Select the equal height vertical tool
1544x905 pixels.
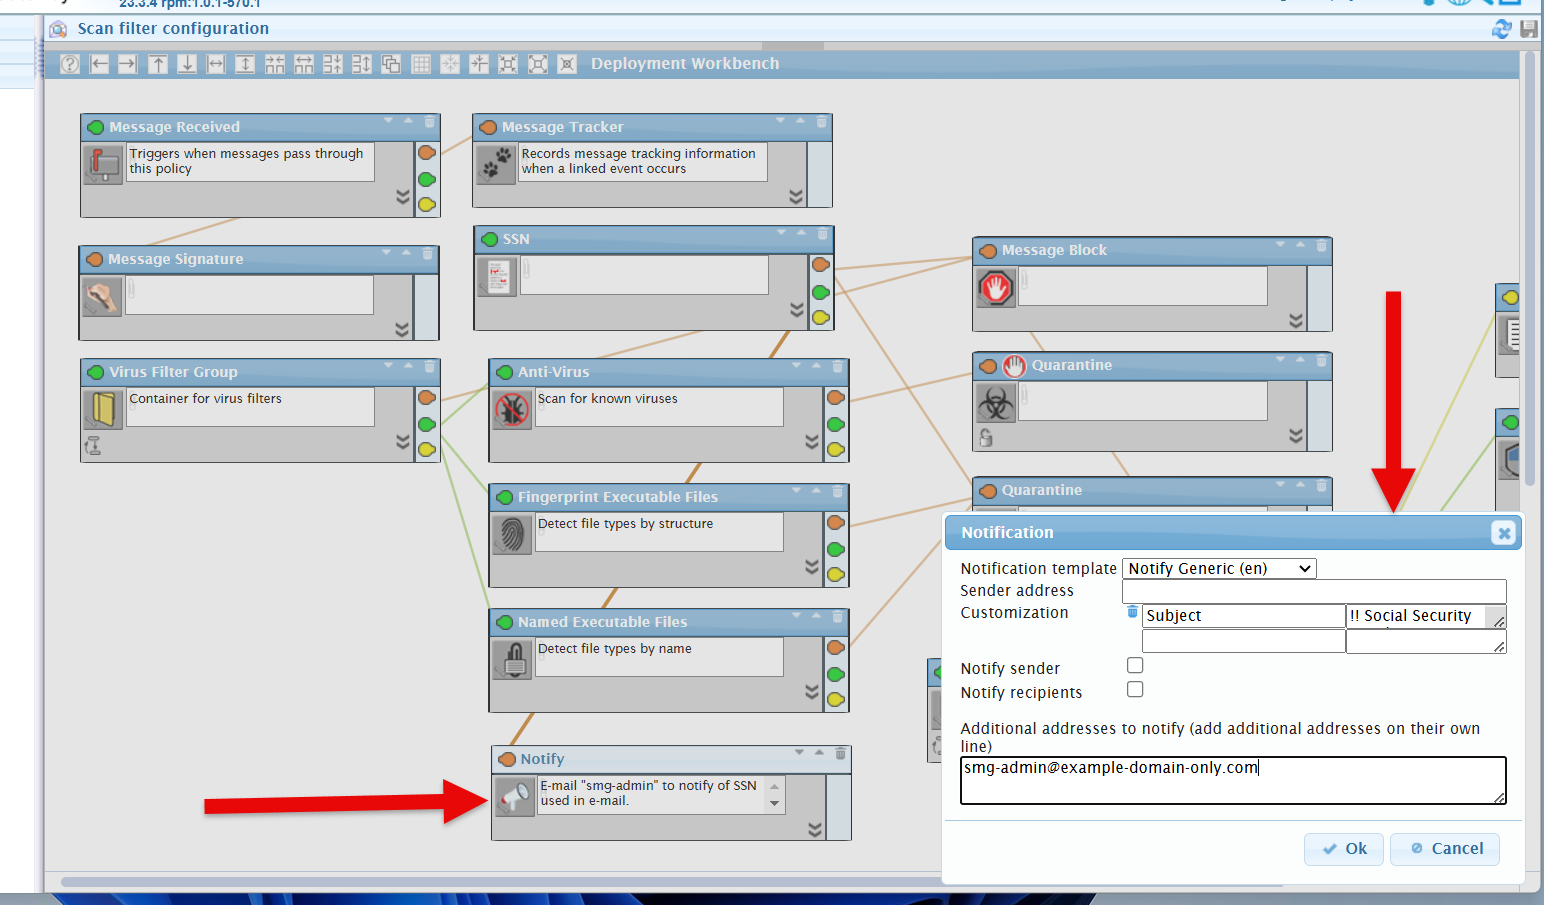point(245,64)
